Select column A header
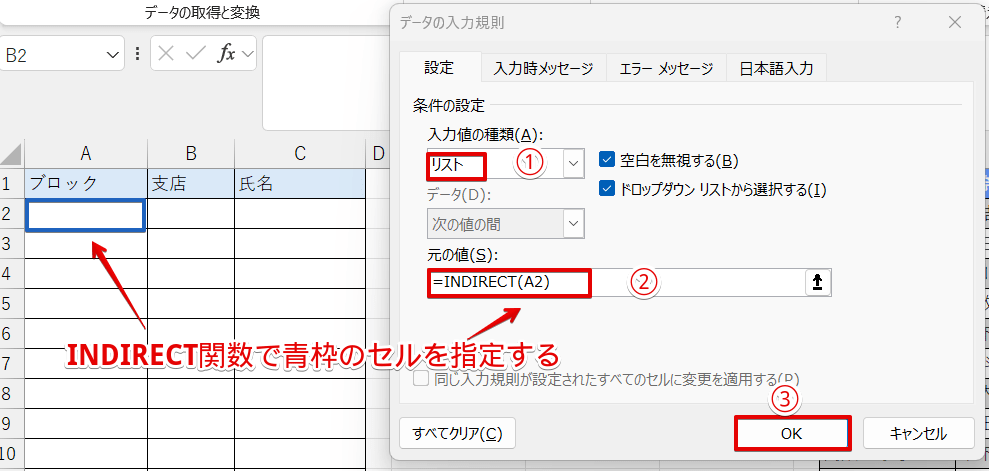 (86, 154)
